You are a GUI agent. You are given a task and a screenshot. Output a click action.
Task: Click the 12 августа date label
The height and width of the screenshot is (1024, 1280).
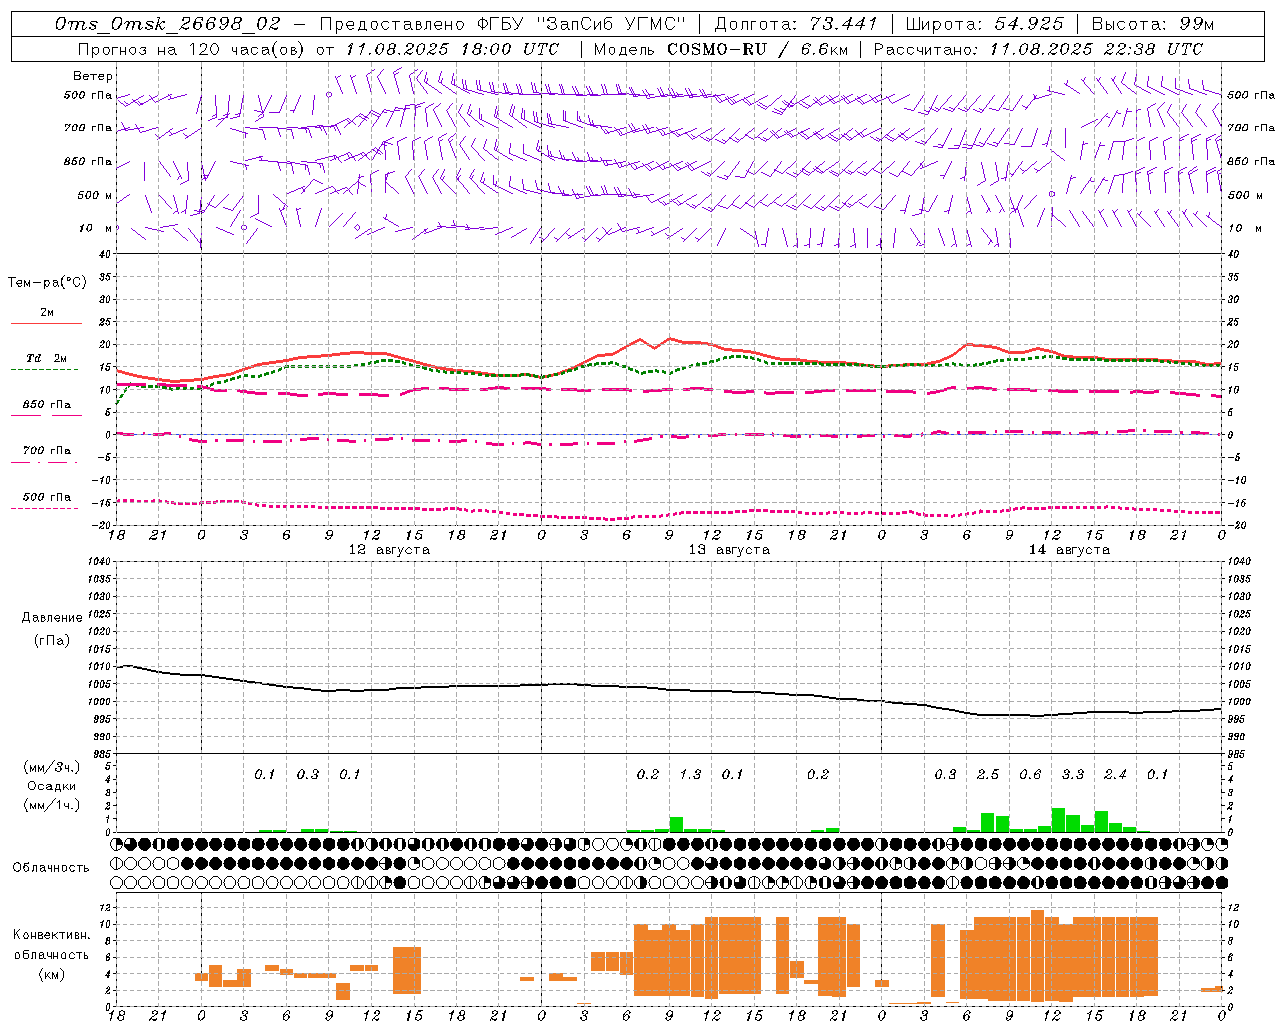pos(389,550)
